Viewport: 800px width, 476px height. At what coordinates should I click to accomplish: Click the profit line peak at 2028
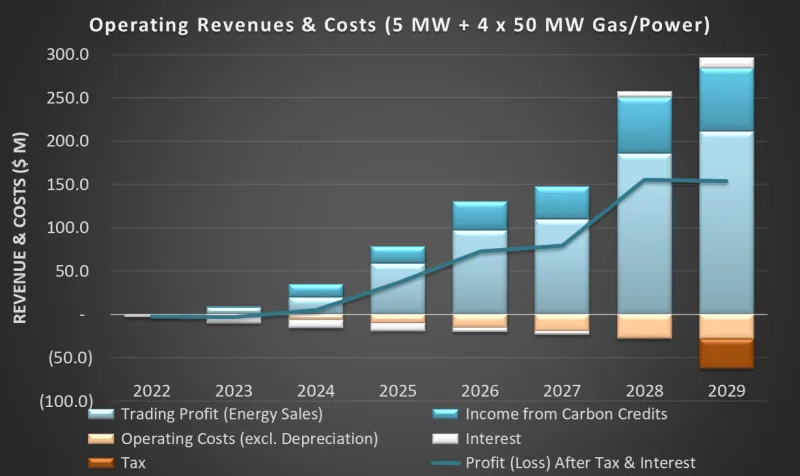(x=644, y=180)
